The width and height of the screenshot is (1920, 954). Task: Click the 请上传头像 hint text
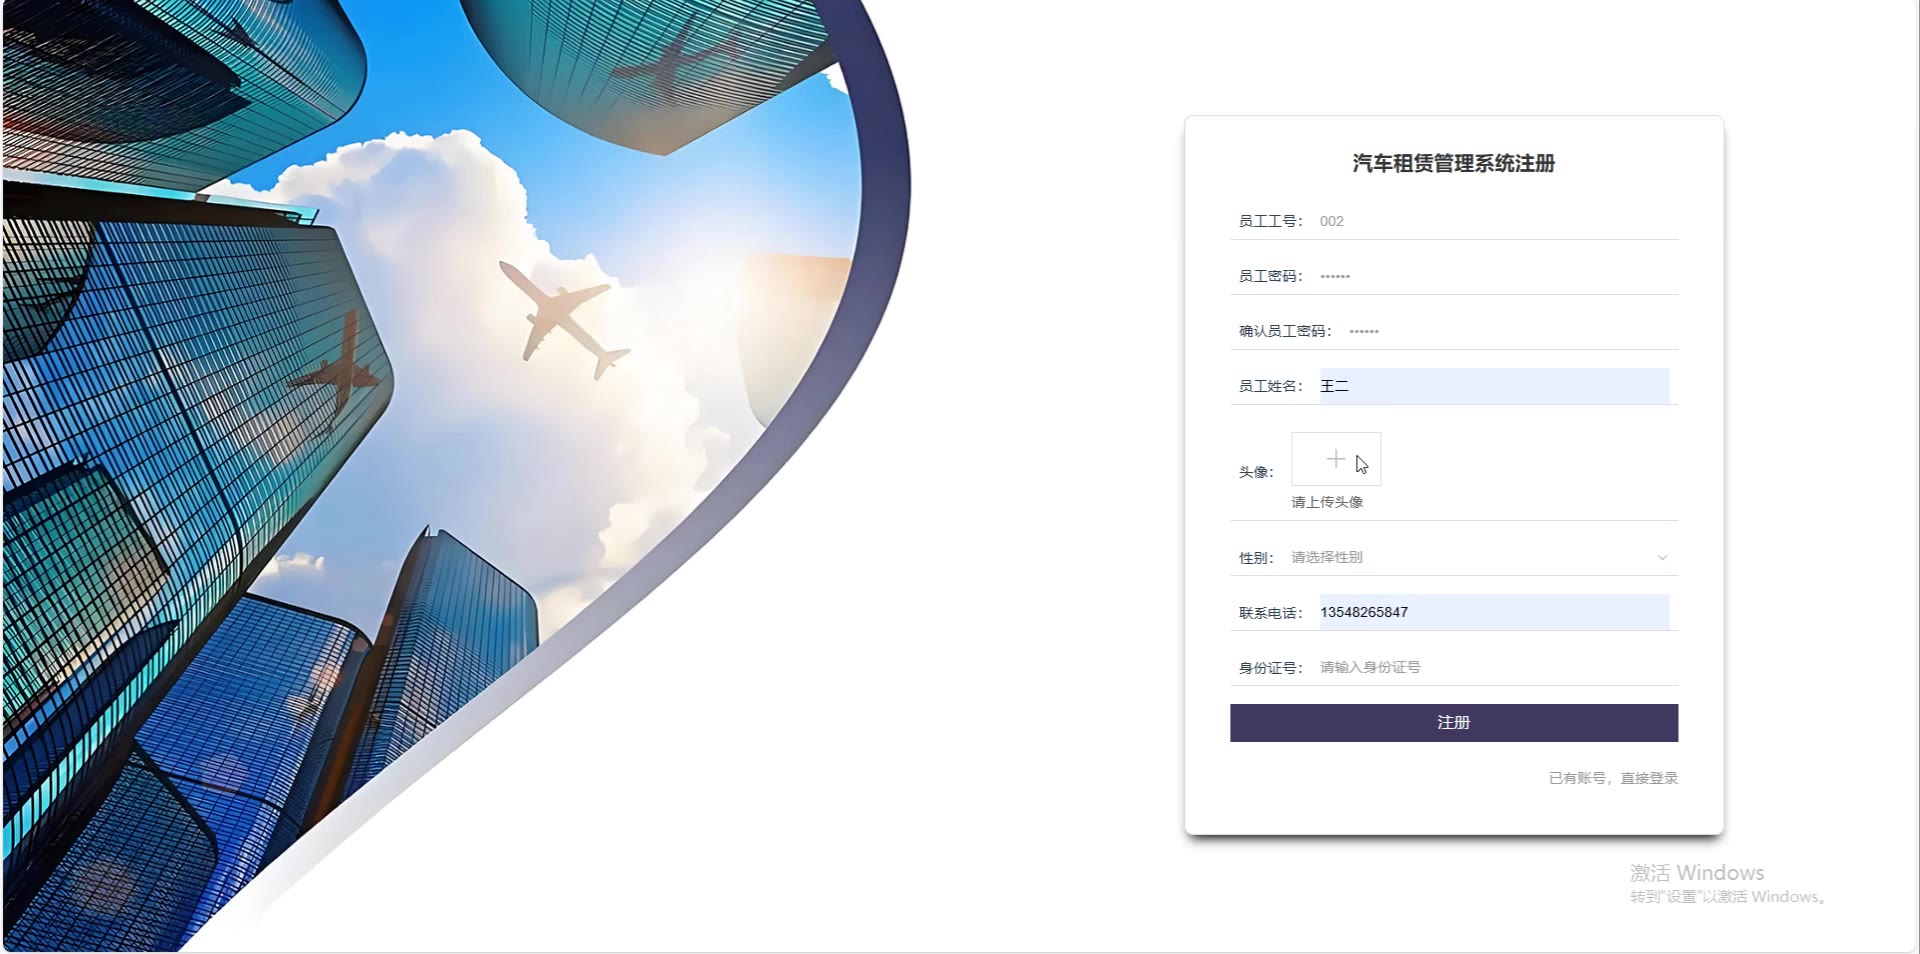[1327, 502]
